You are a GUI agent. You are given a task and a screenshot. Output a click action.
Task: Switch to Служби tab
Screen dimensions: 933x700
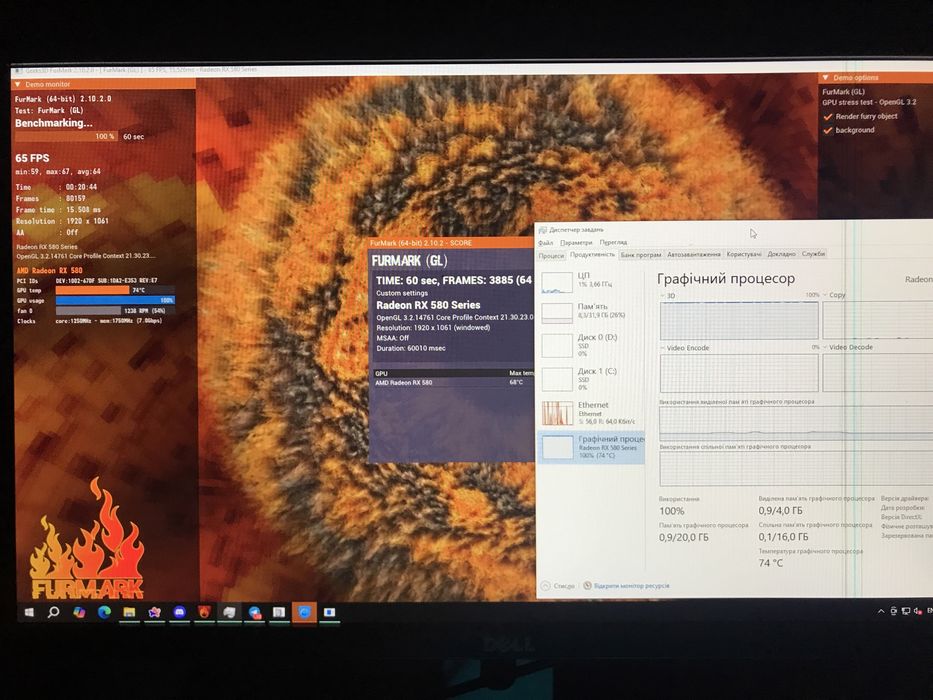point(813,254)
